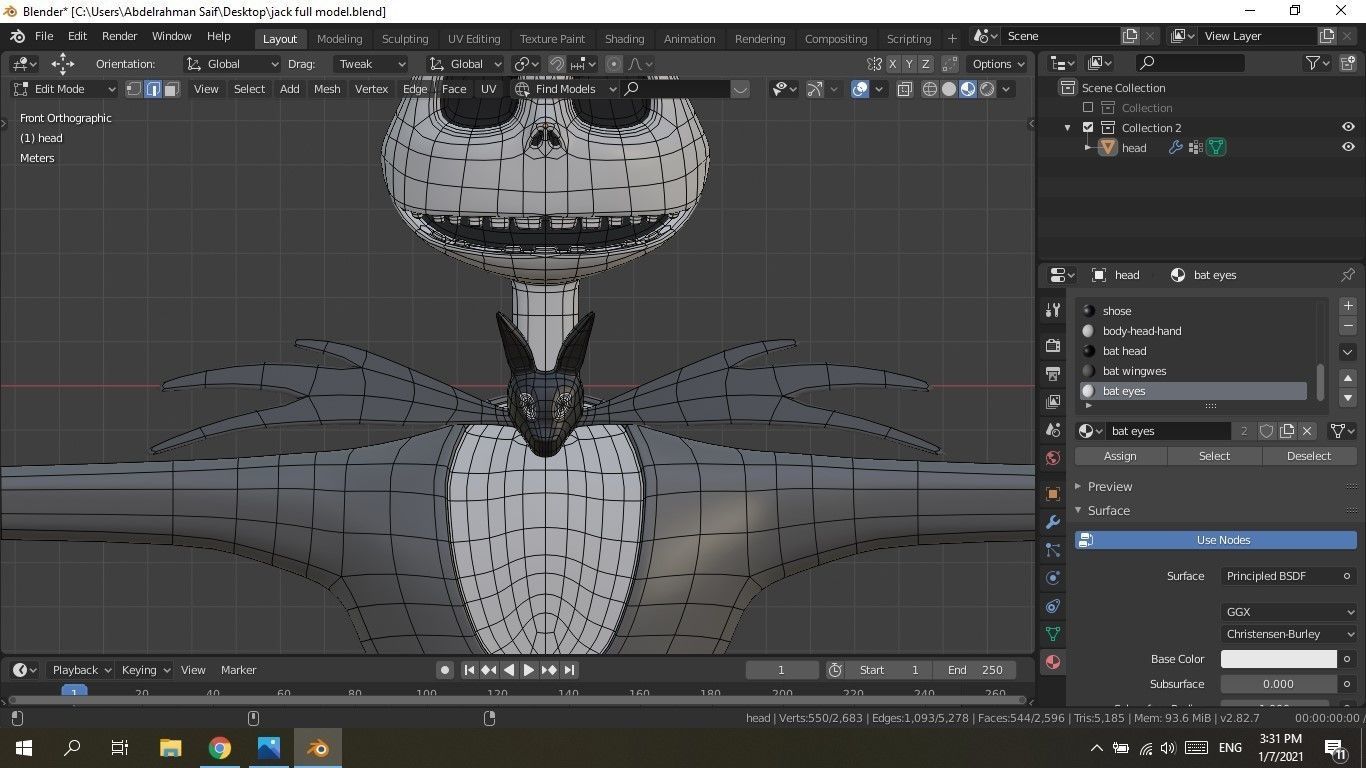The height and width of the screenshot is (768, 1366).
Task: Select material preview viewport shading
Action: click(968, 89)
